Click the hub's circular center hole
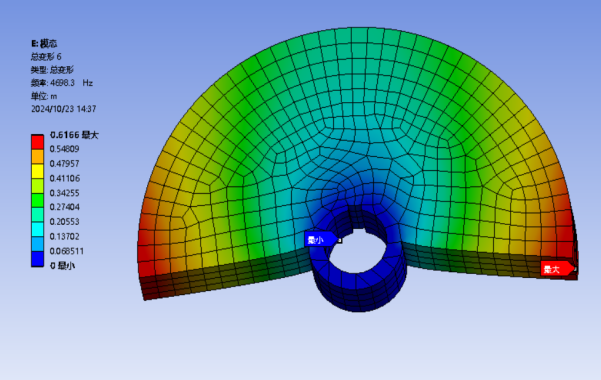 [x=358, y=251]
